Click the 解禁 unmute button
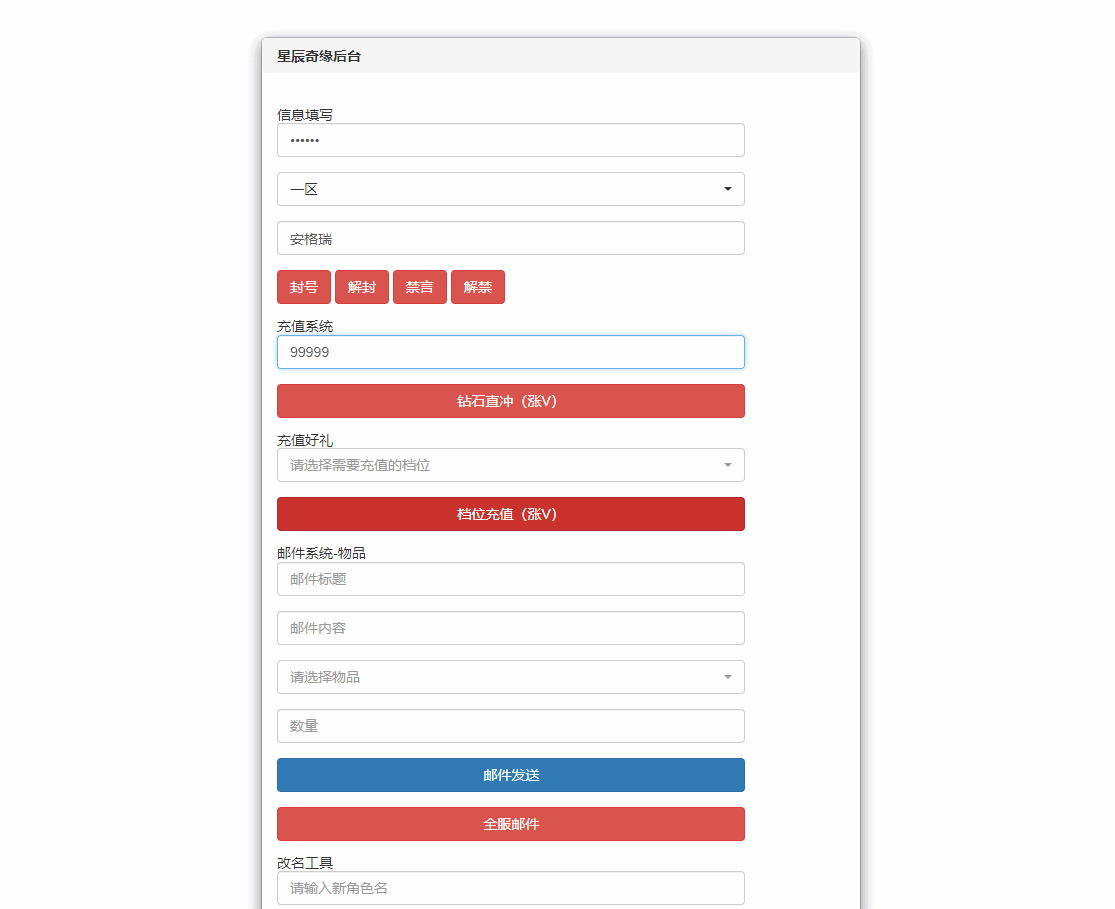 click(477, 287)
